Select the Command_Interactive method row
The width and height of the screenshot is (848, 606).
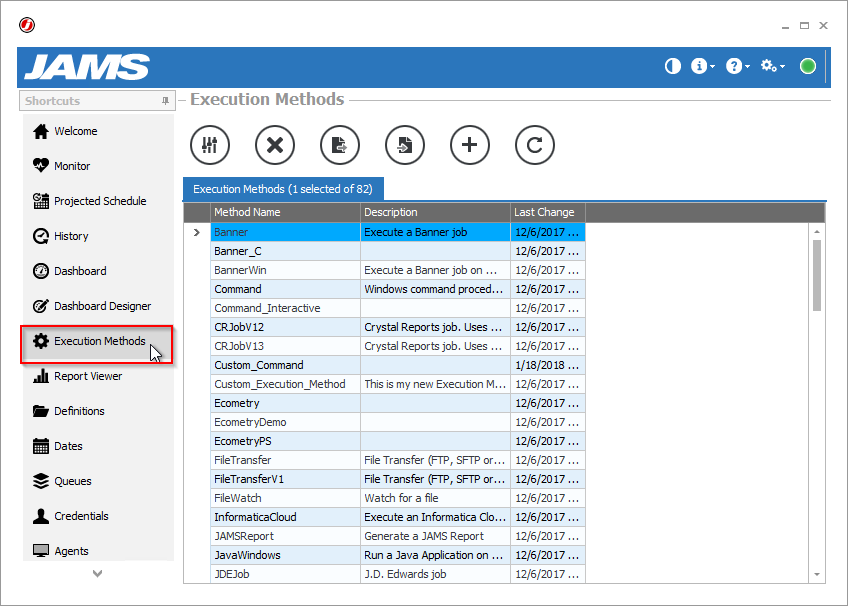(398, 308)
